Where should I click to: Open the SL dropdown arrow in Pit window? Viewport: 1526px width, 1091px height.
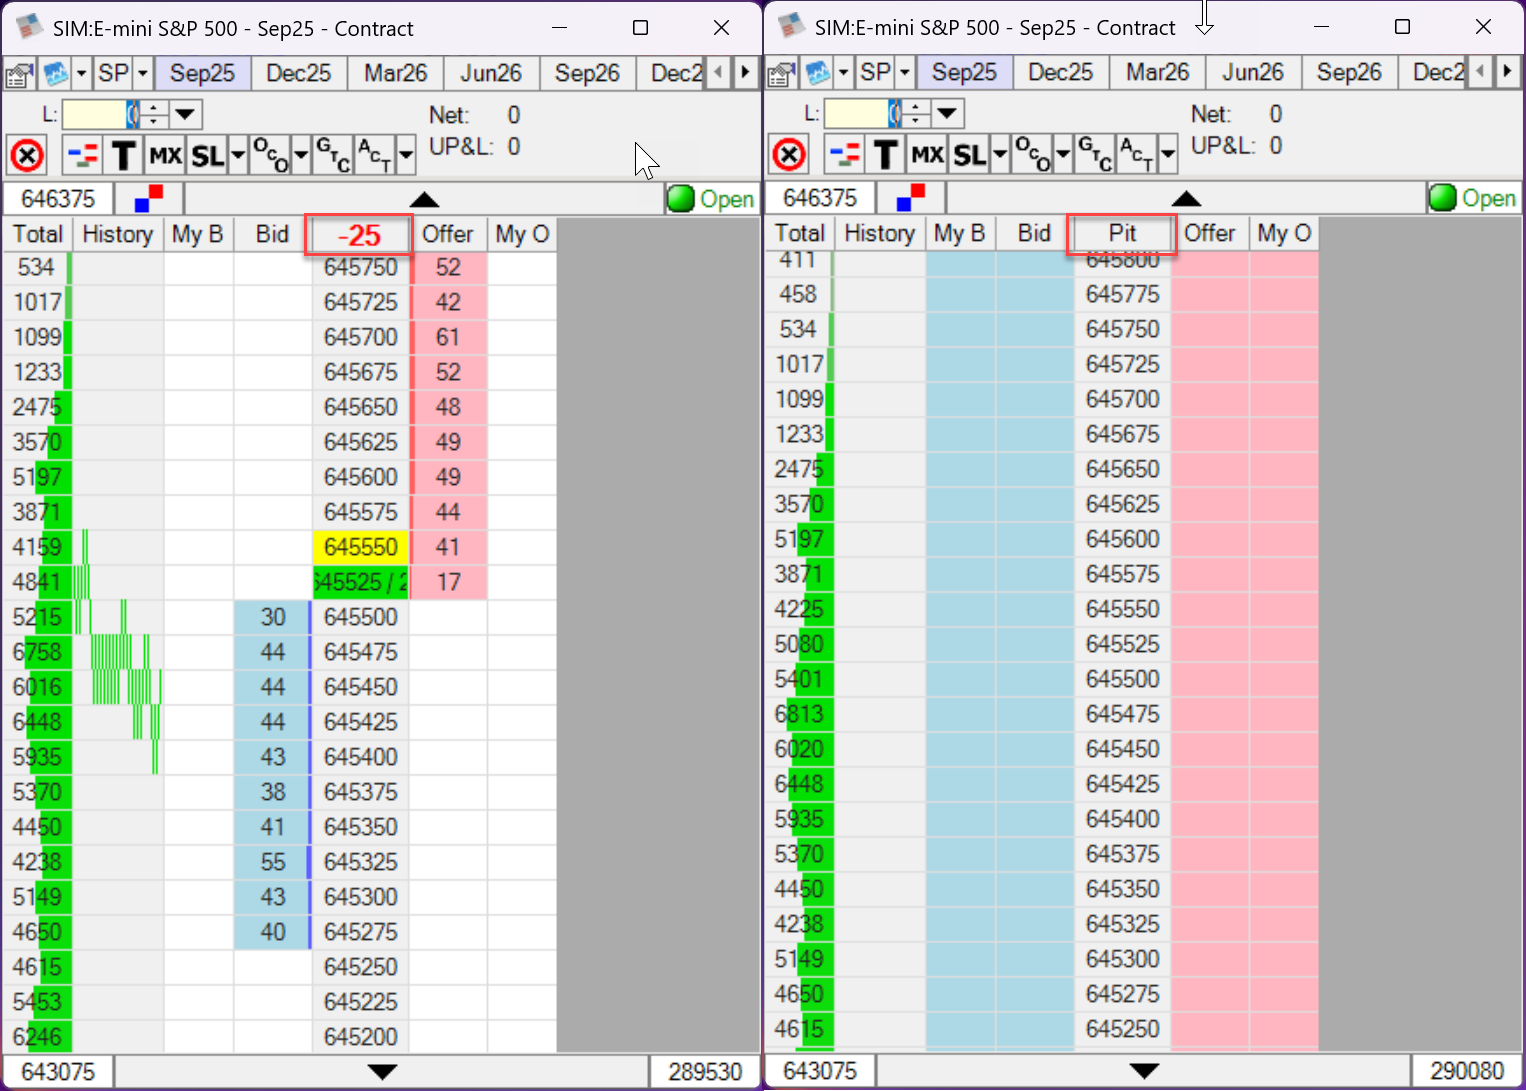pyautogui.click(x=999, y=155)
